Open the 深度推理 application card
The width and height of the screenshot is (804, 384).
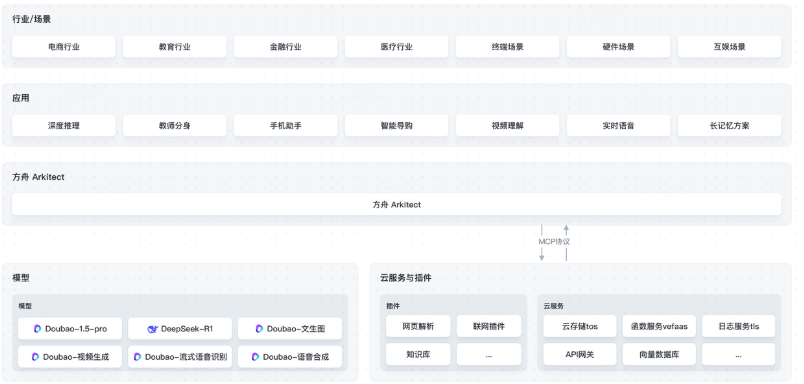pyautogui.click(x=64, y=125)
